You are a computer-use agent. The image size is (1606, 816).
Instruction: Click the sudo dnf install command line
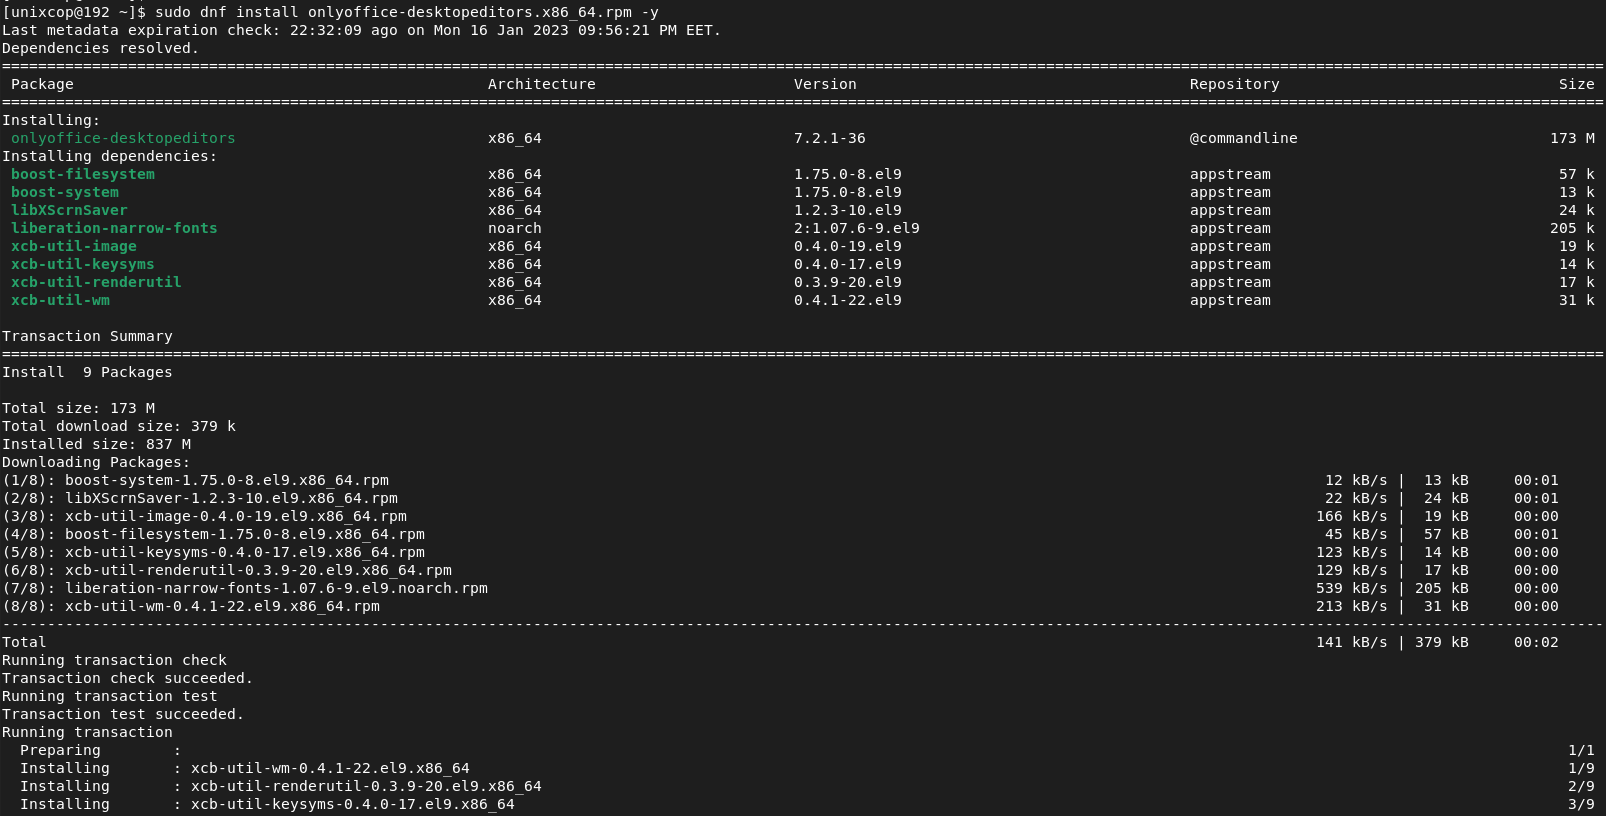click(x=330, y=12)
